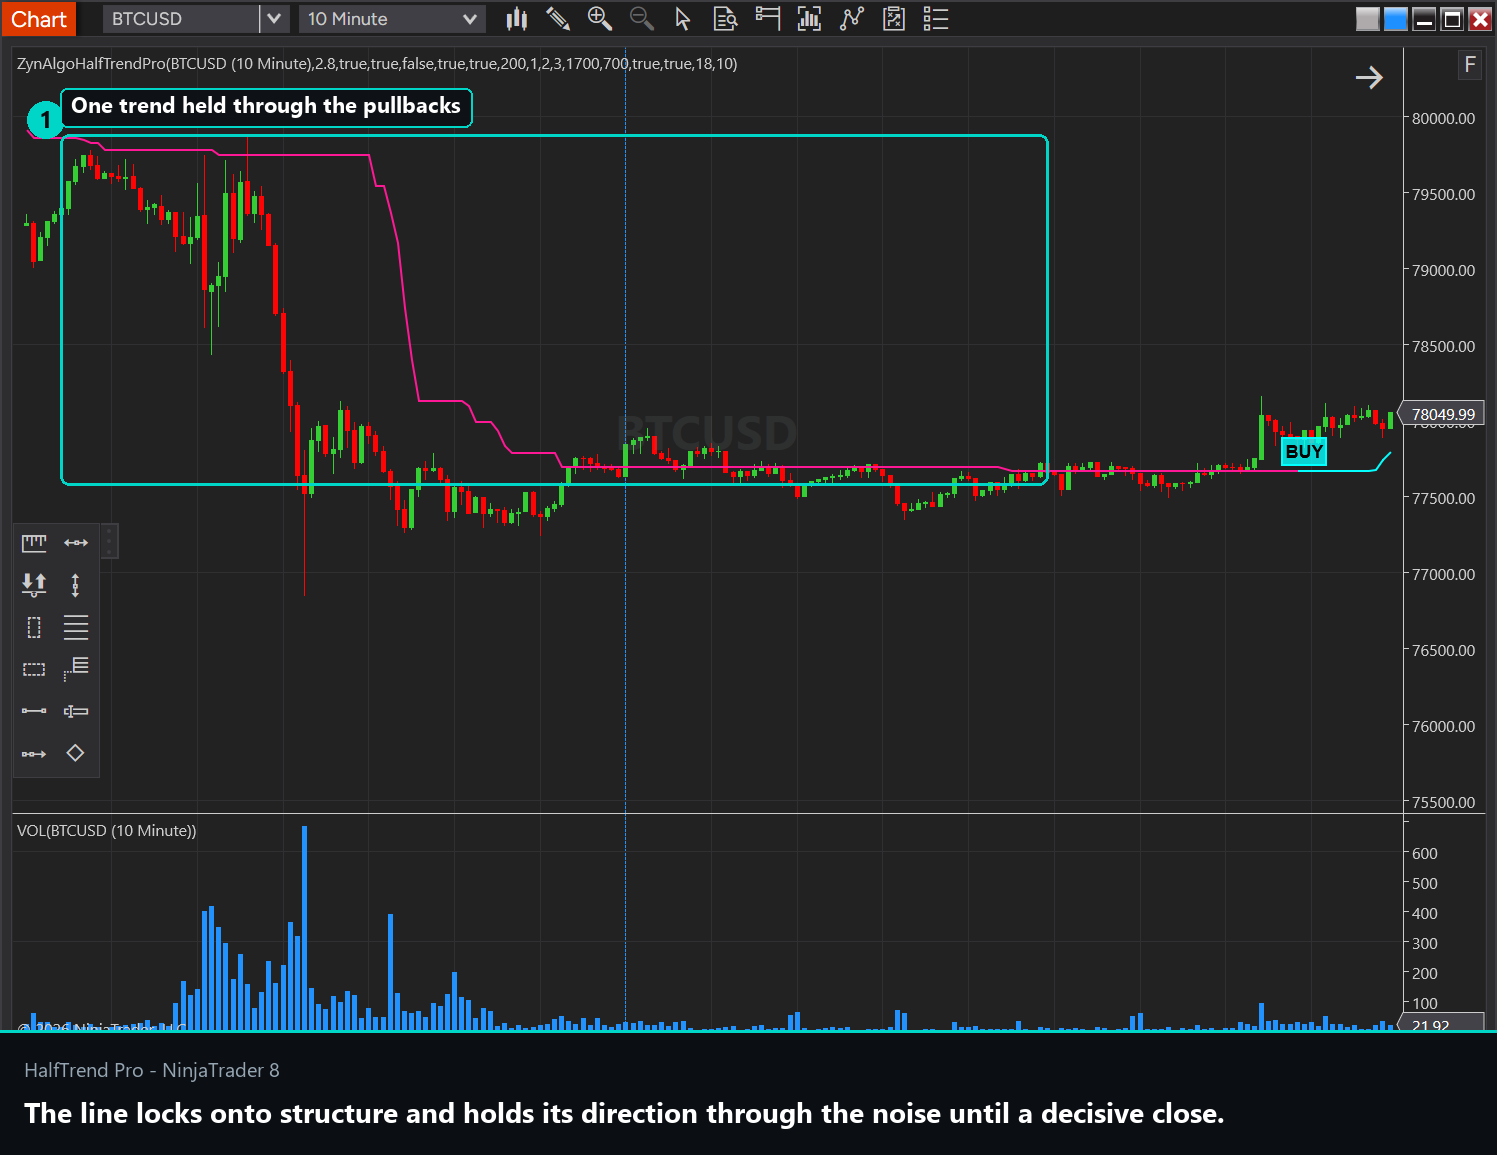
Task: Select the extended levels drawing tool
Action: pyautogui.click(x=76, y=669)
